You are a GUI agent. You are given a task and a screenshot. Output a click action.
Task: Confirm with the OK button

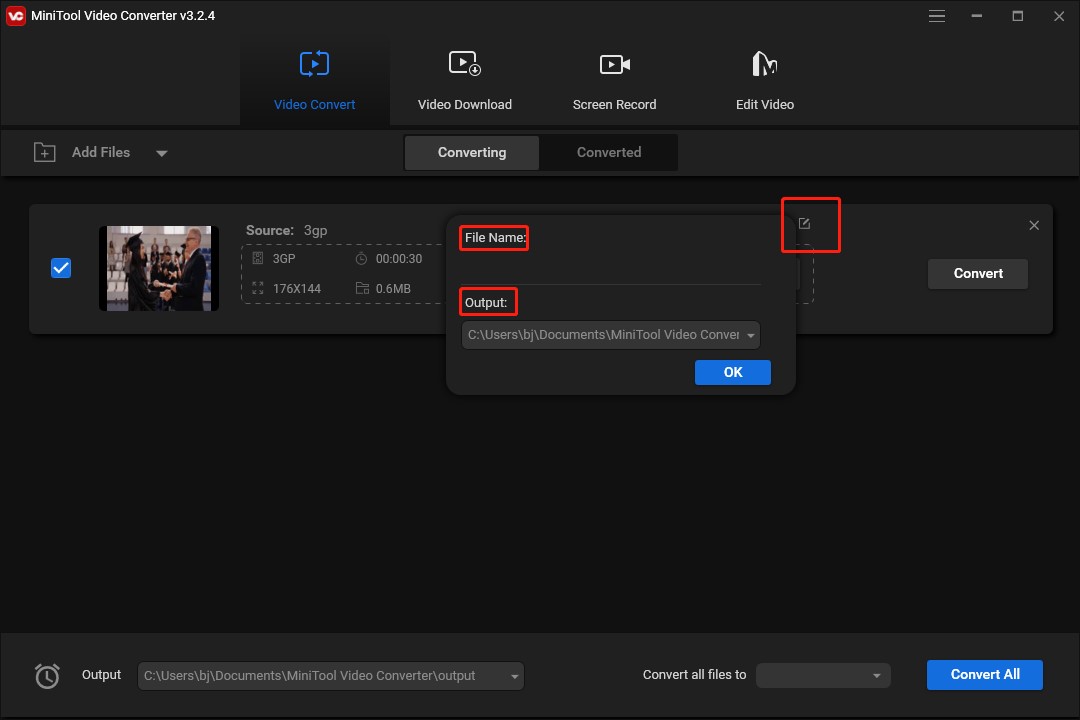pyautogui.click(x=732, y=372)
